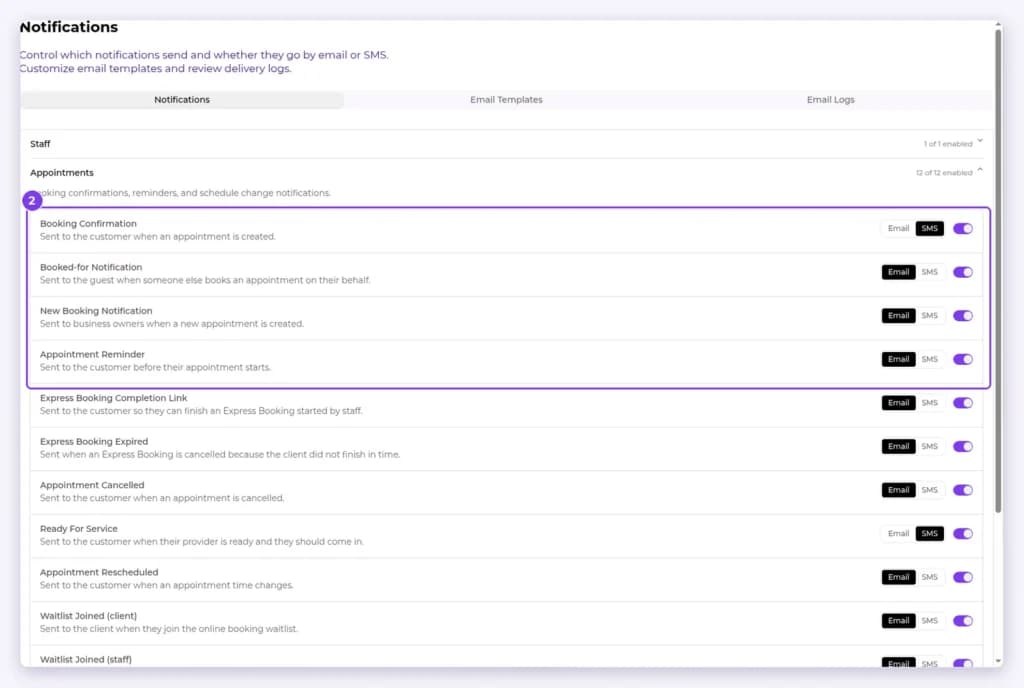Click the Appointments section header
The image size is (1024, 688).
click(506, 172)
